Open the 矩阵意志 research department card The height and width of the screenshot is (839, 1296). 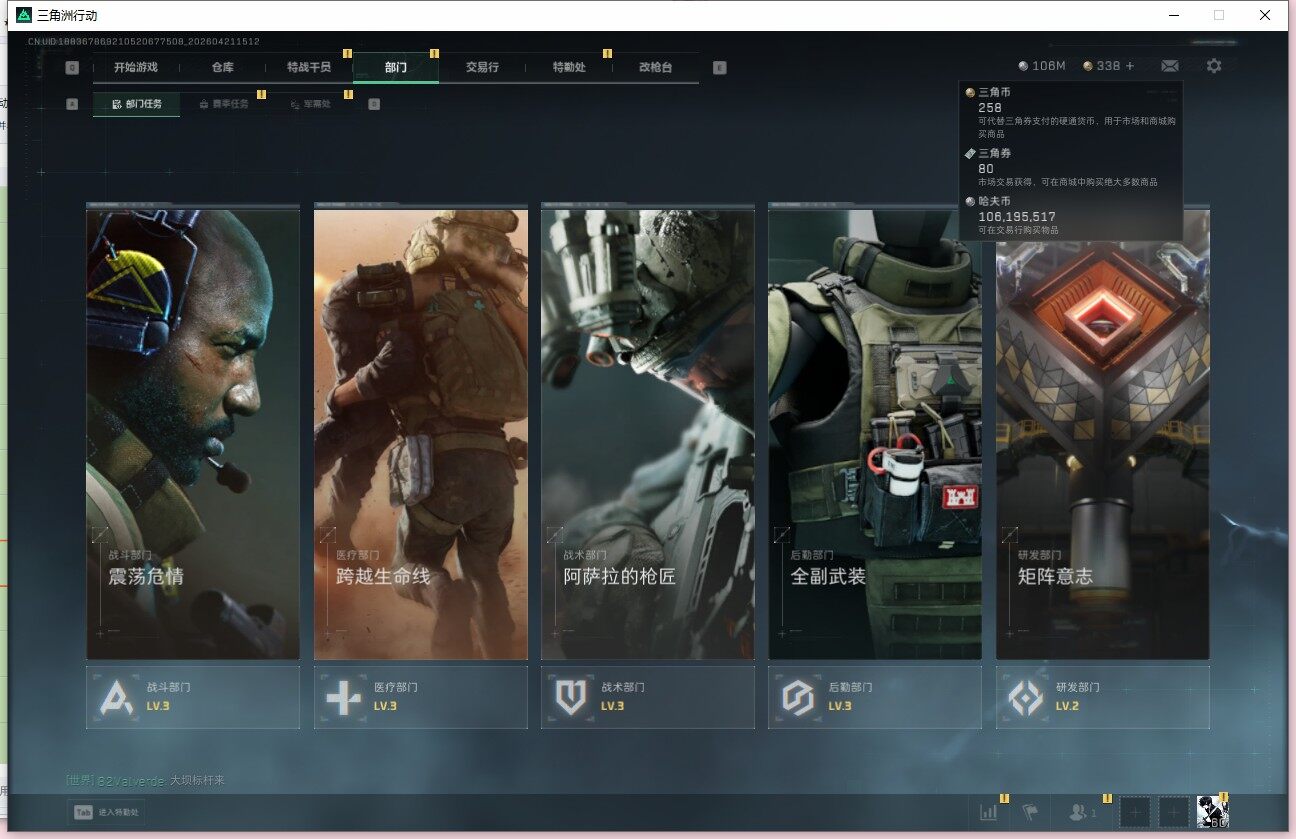[1103, 434]
